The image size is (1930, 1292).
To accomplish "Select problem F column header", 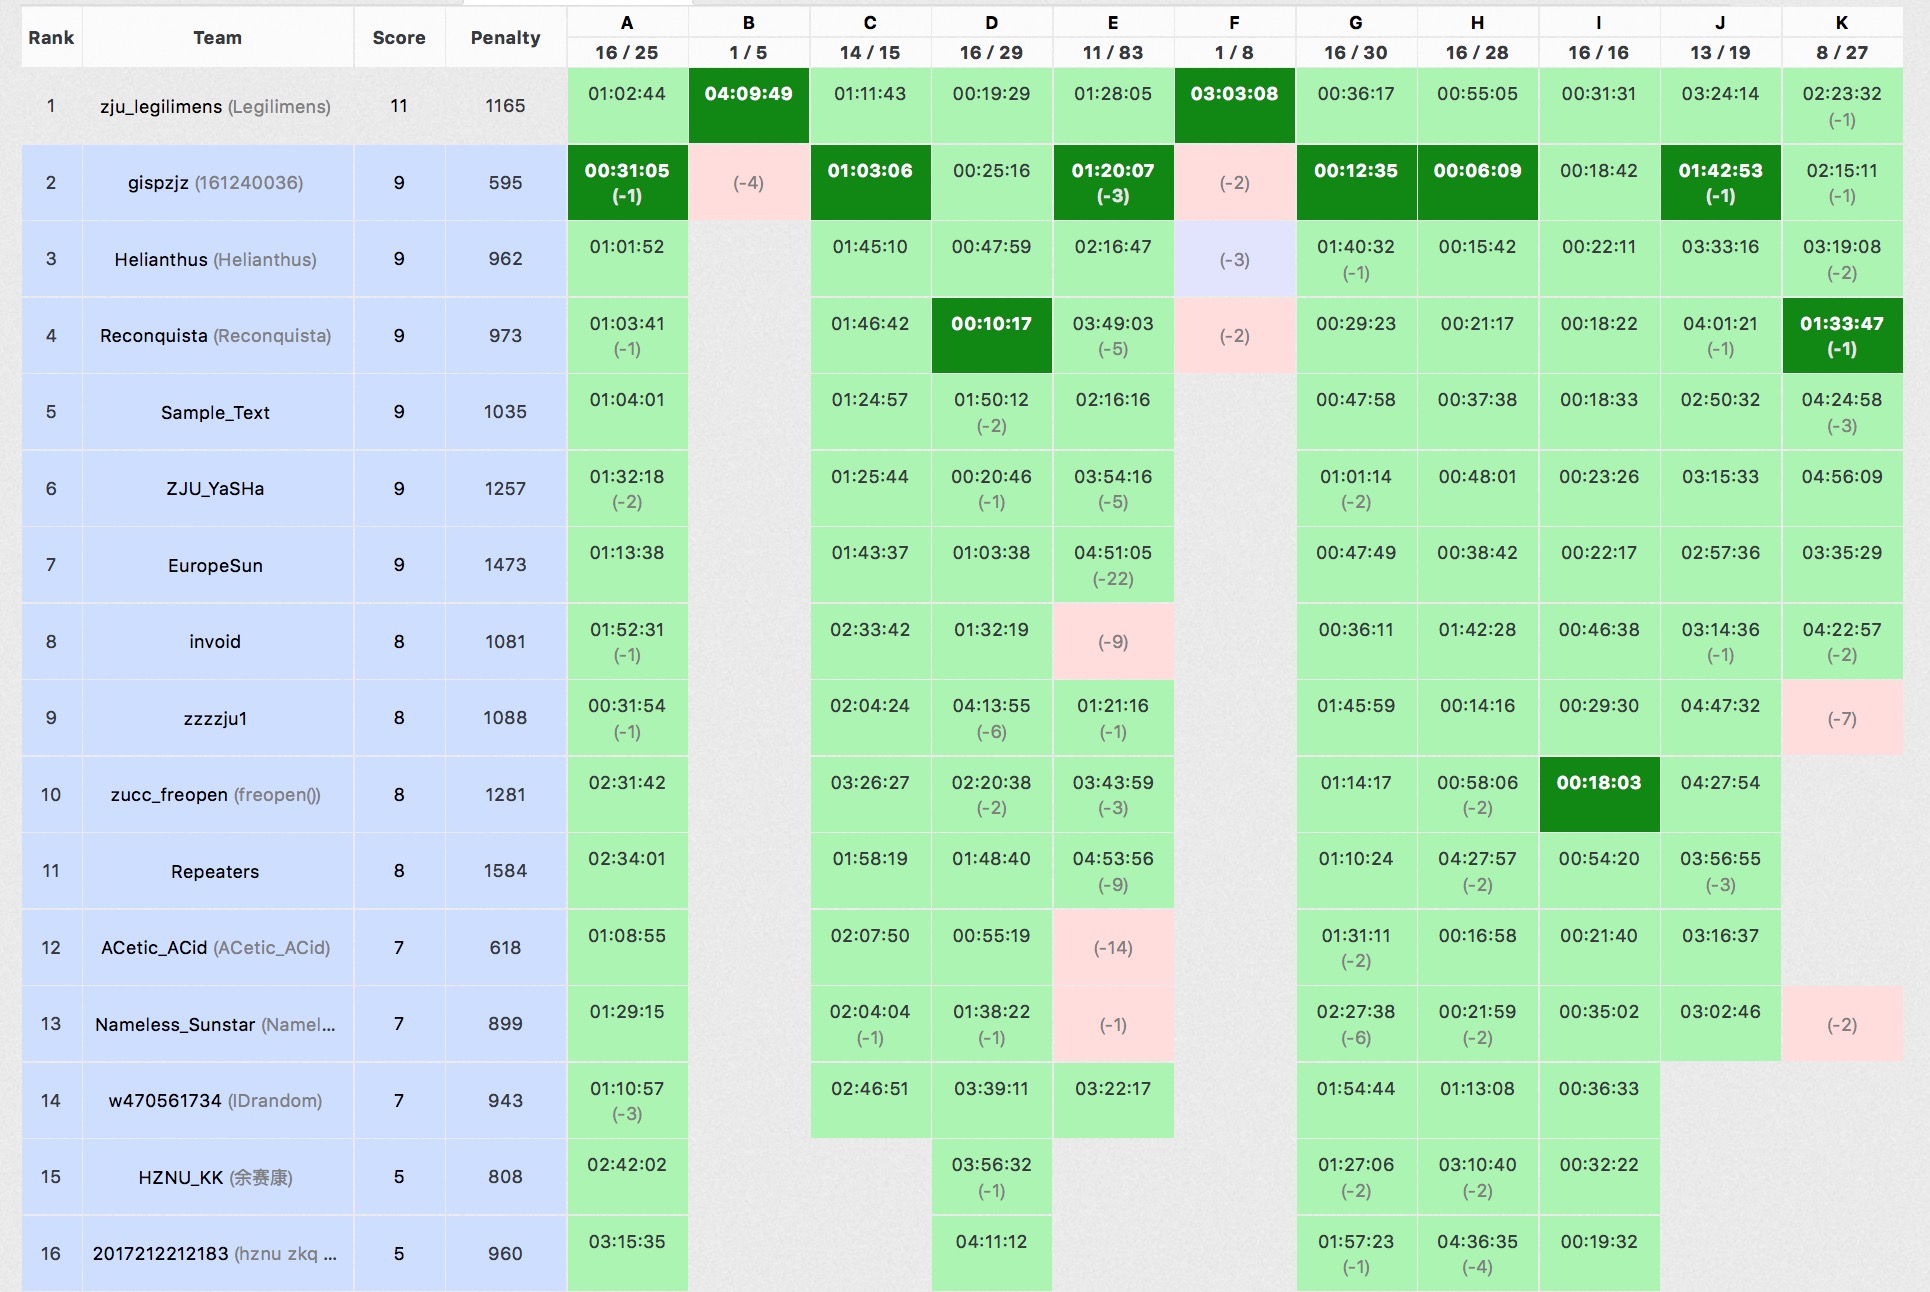I will pyautogui.click(x=1234, y=23).
